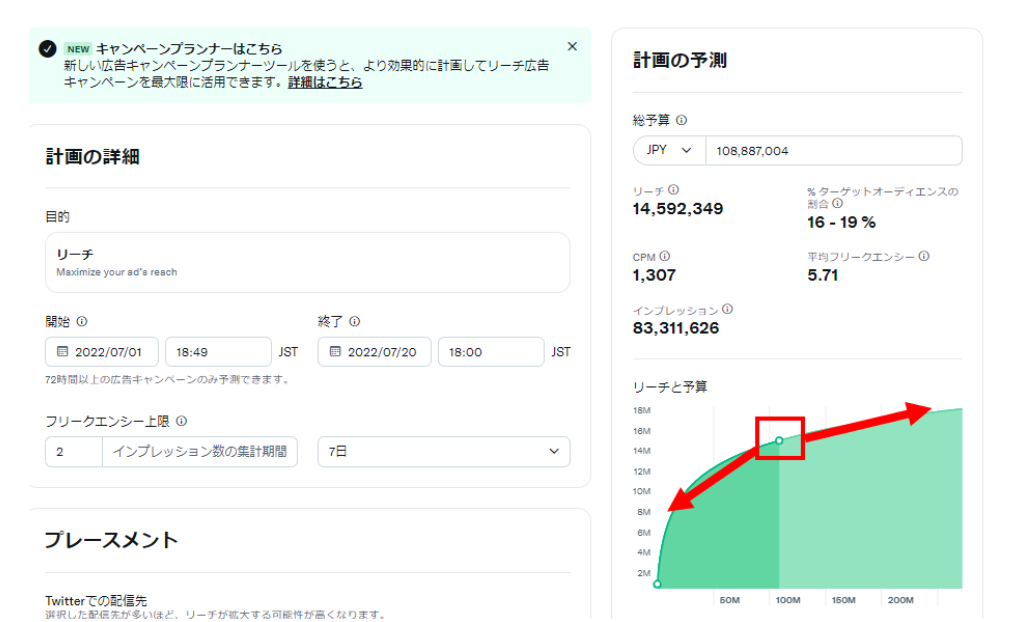Click the total budget field 108,887,004
This screenshot has height=622, width=1011.
832,151
